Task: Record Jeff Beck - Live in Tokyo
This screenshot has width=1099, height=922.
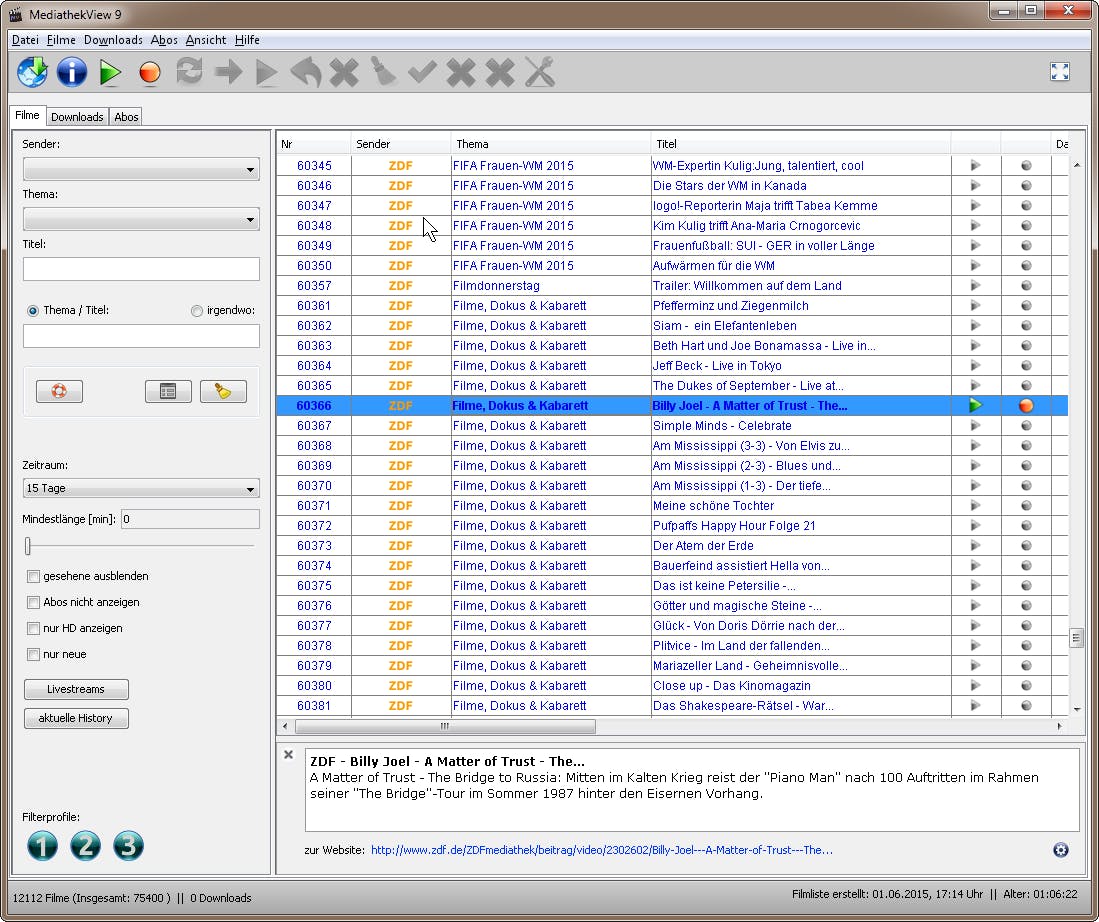Action: click(x=1026, y=365)
